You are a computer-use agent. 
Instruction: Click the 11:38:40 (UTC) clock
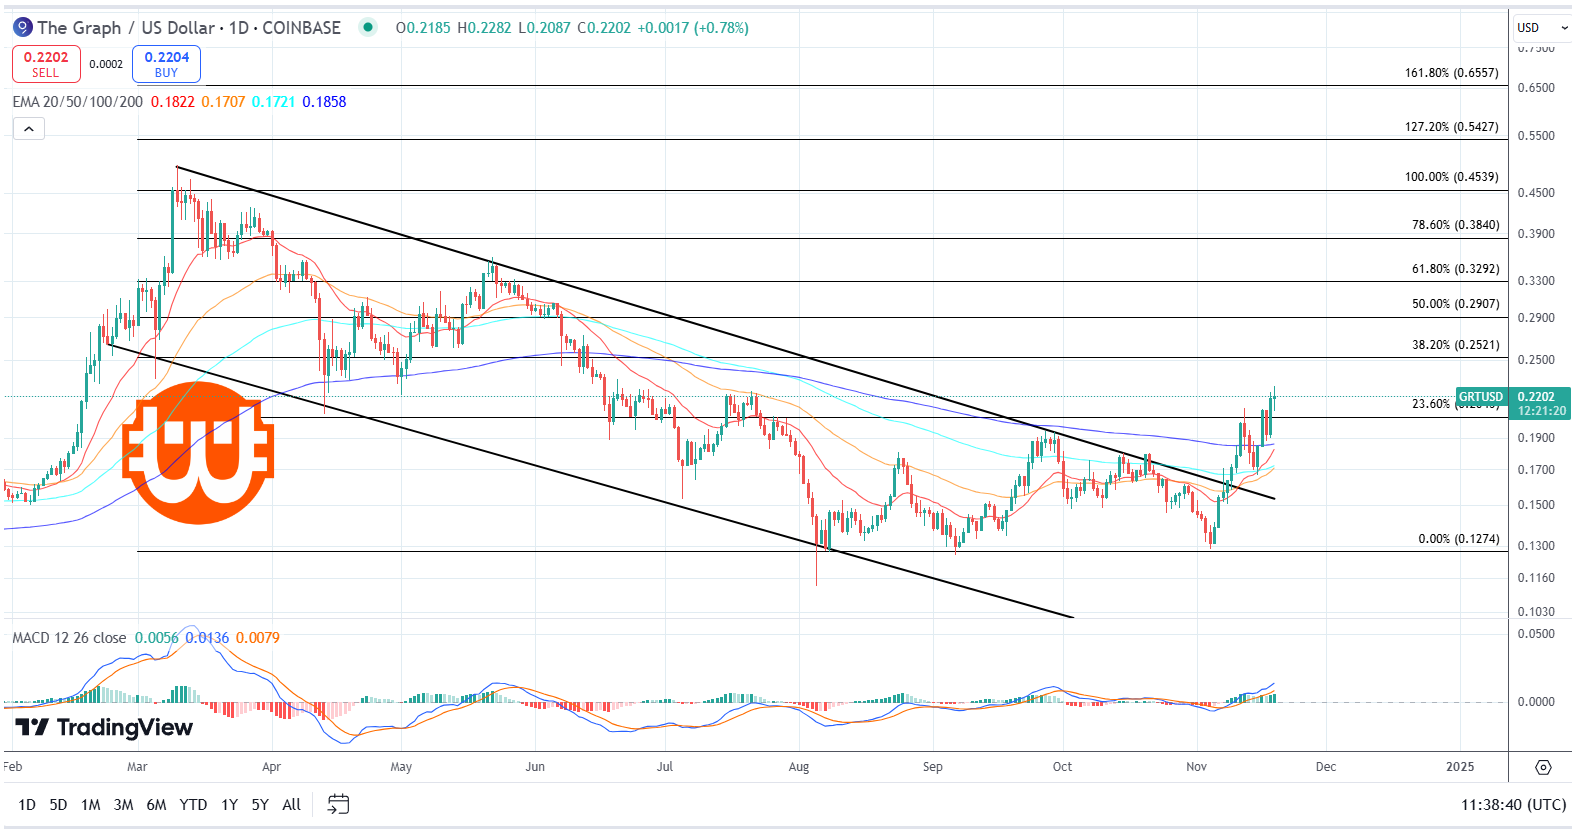tap(1513, 804)
